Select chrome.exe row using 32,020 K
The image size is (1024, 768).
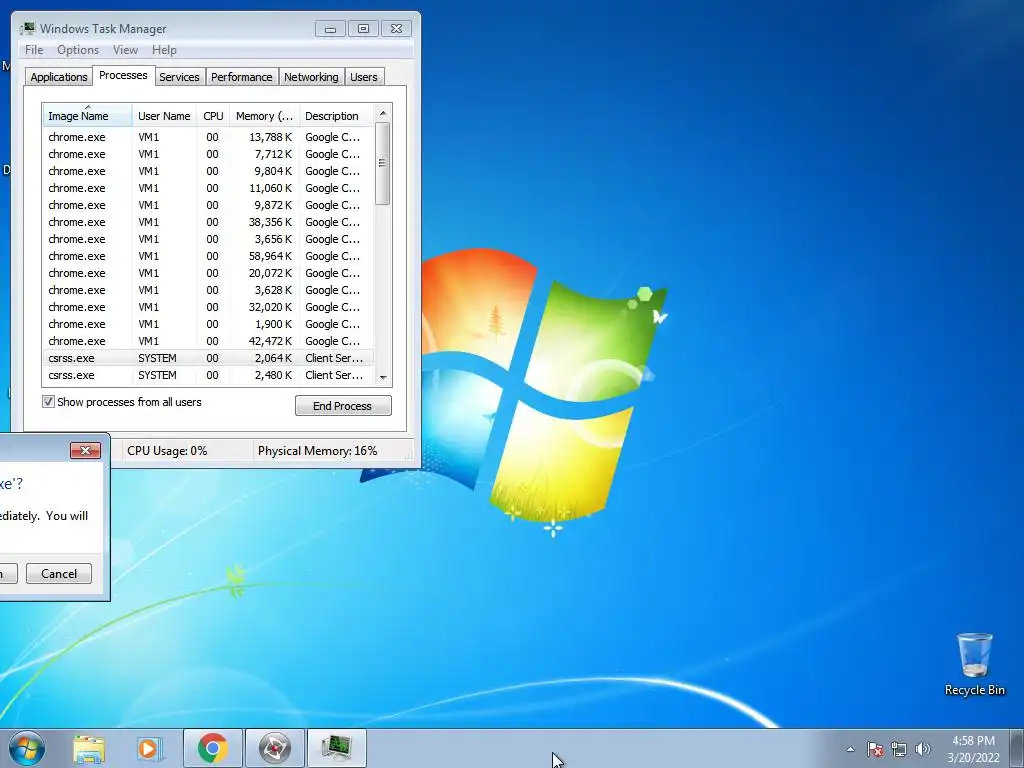pyautogui.click(x=208, y=307)
